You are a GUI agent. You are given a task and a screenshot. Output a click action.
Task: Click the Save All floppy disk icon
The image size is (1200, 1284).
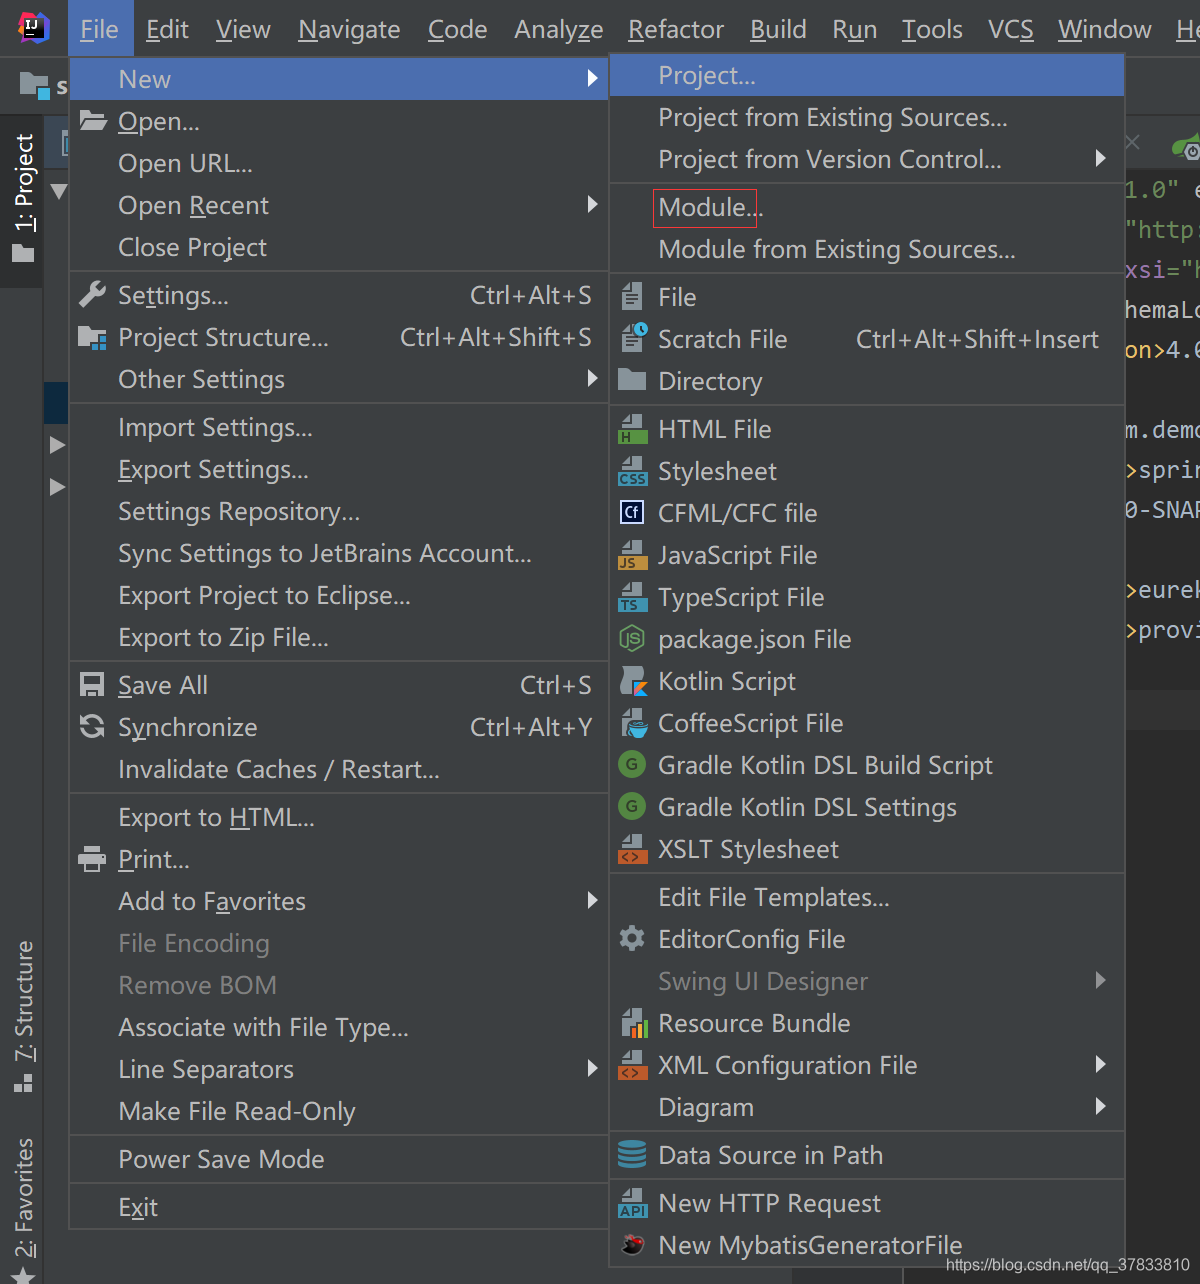92,685
